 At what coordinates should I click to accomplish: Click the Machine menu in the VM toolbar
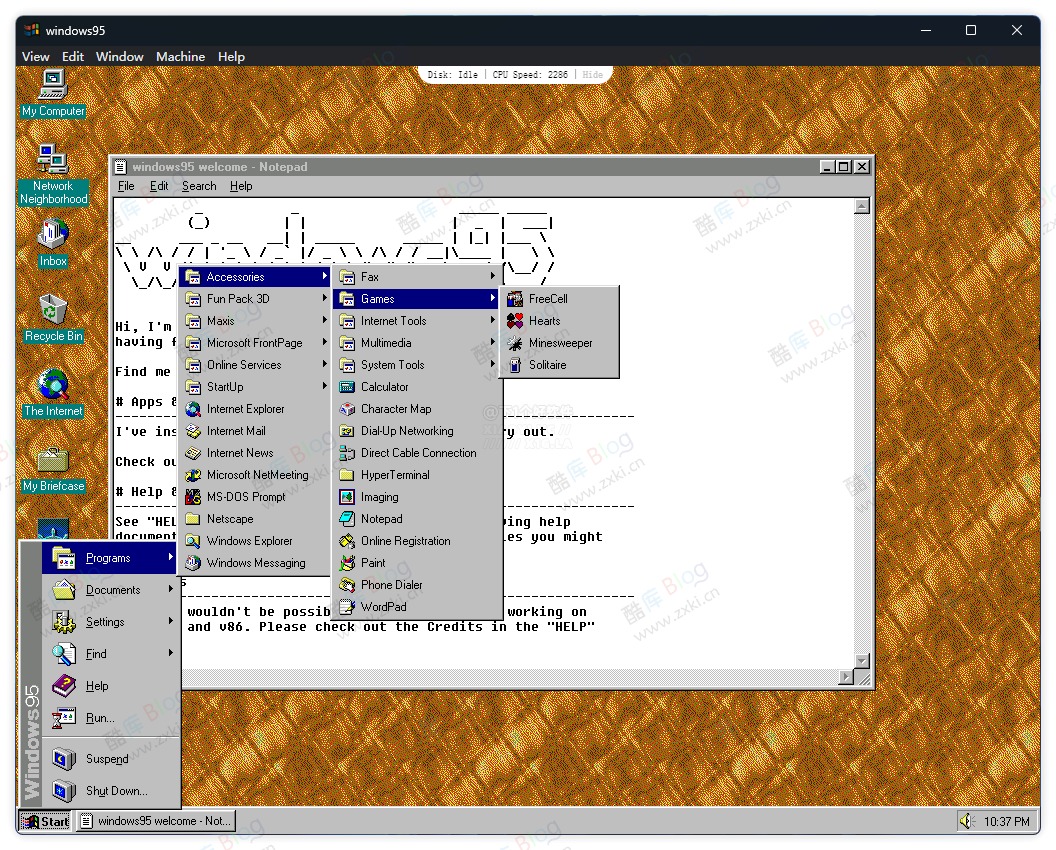pos(180,56)
